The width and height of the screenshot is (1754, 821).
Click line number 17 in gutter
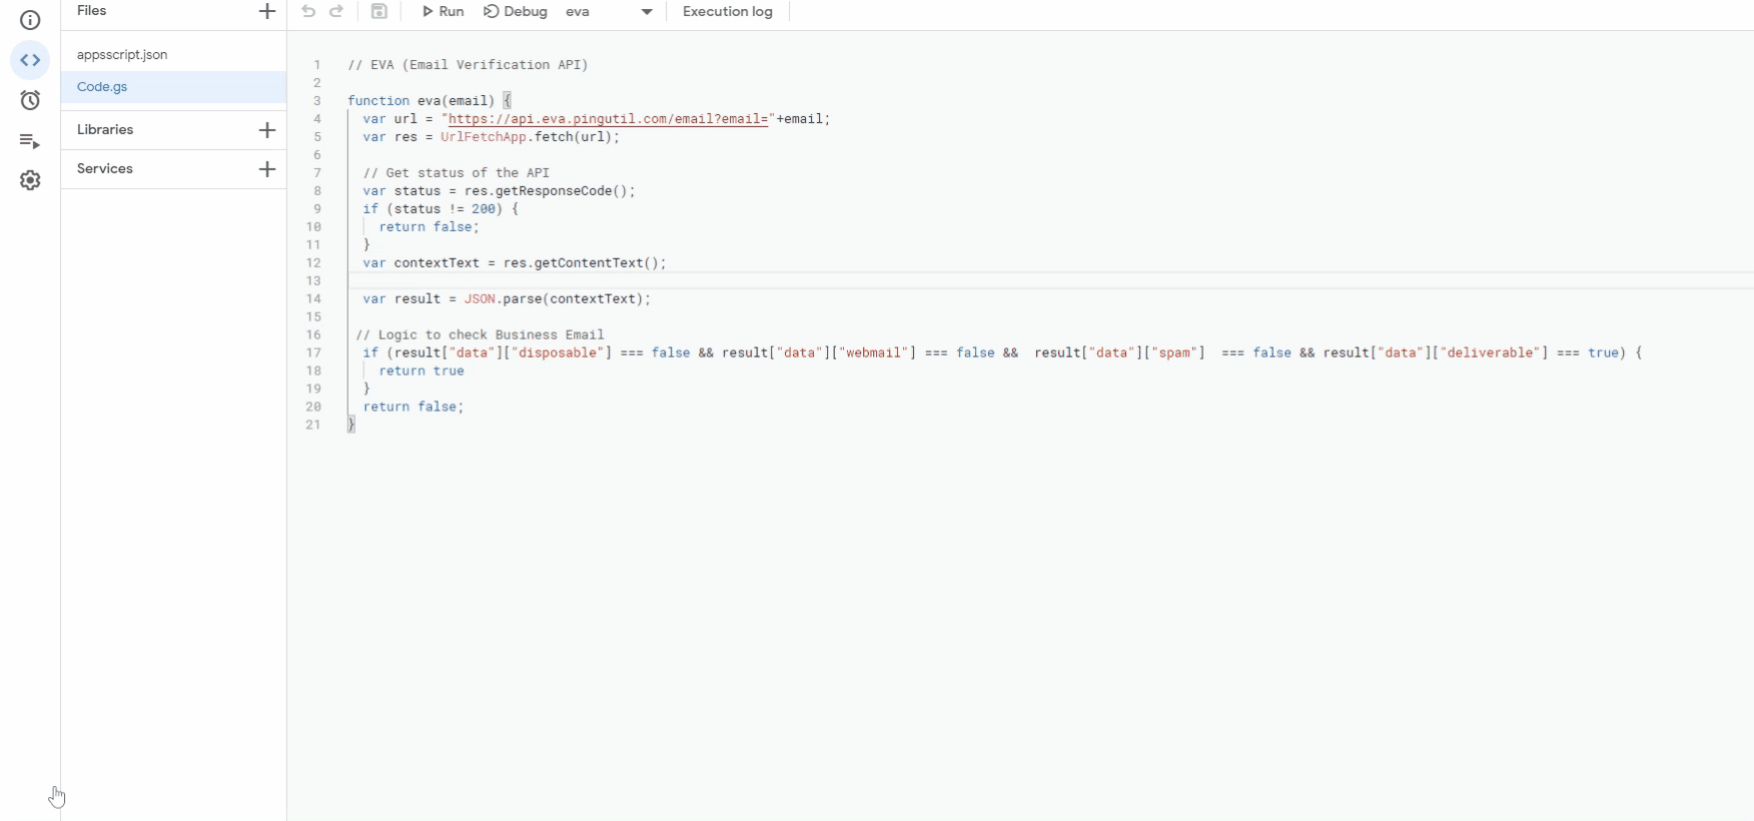314,353
